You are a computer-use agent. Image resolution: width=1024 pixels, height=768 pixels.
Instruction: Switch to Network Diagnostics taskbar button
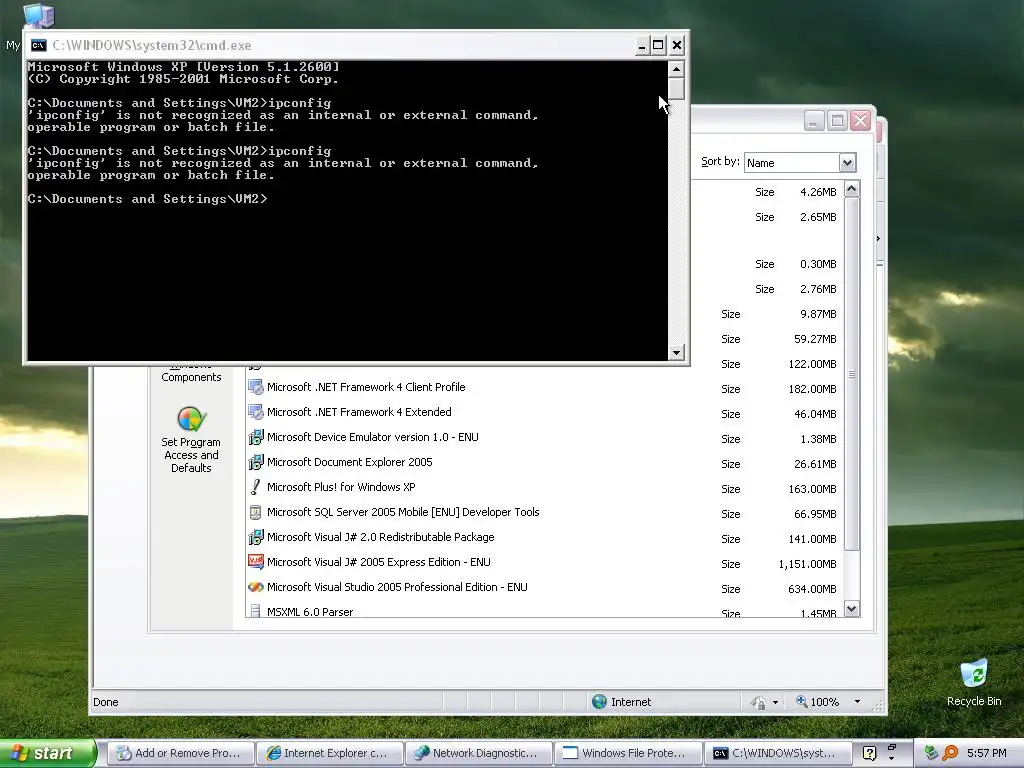(x=479, y=753)
